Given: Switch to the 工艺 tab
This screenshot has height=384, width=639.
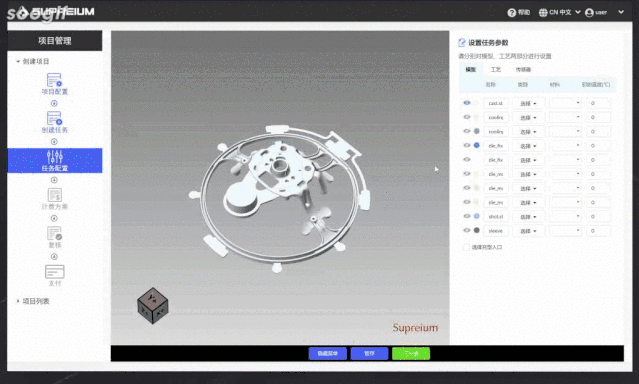Looking at the screenshot, I should click(496, 70).
